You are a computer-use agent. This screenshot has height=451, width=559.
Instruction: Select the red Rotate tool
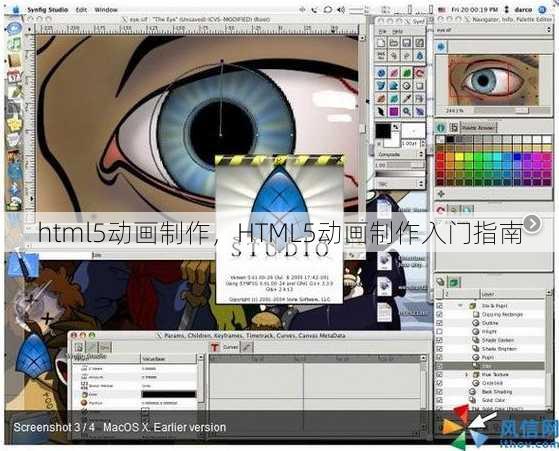tap(419, 73)
